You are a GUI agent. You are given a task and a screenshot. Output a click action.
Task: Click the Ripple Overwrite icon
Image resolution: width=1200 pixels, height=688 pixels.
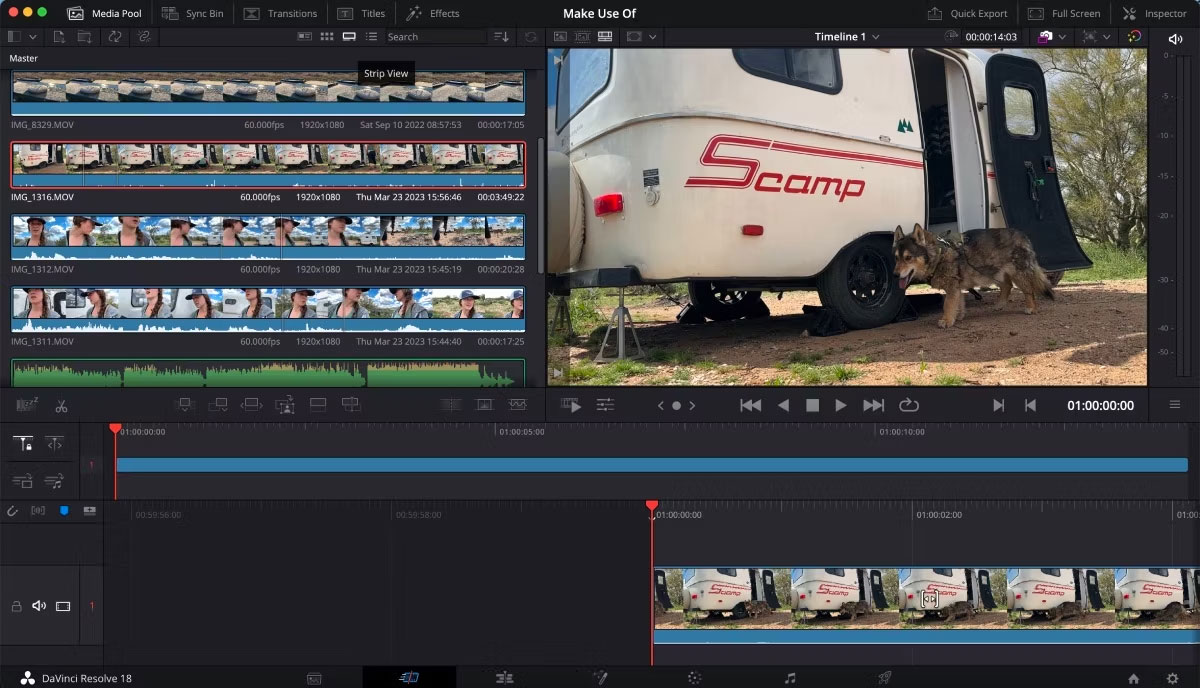tap(251, 405)
